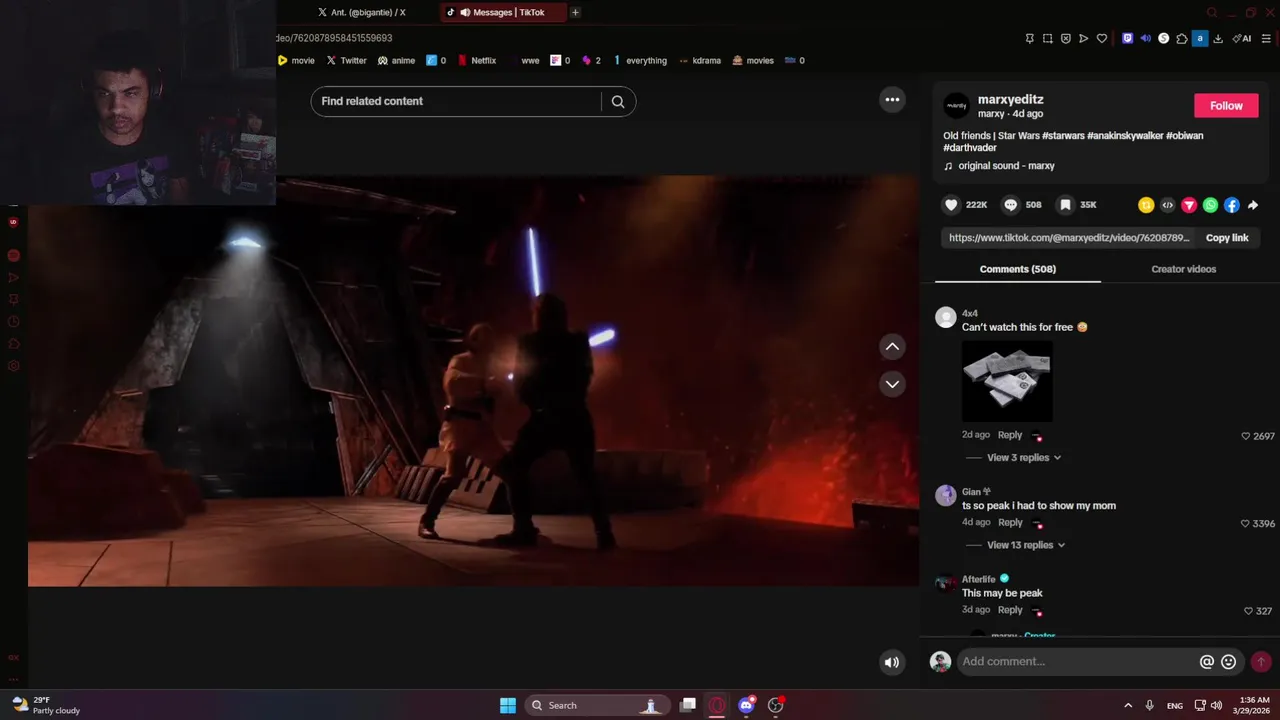Copy the TikTok video link
This screenshot has height=720, width=1280.
click(x=1227, y=238)
